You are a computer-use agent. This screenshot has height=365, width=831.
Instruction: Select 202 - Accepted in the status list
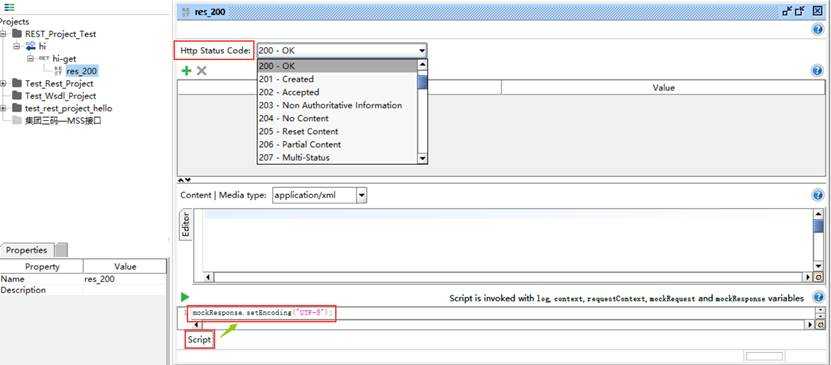337,92
